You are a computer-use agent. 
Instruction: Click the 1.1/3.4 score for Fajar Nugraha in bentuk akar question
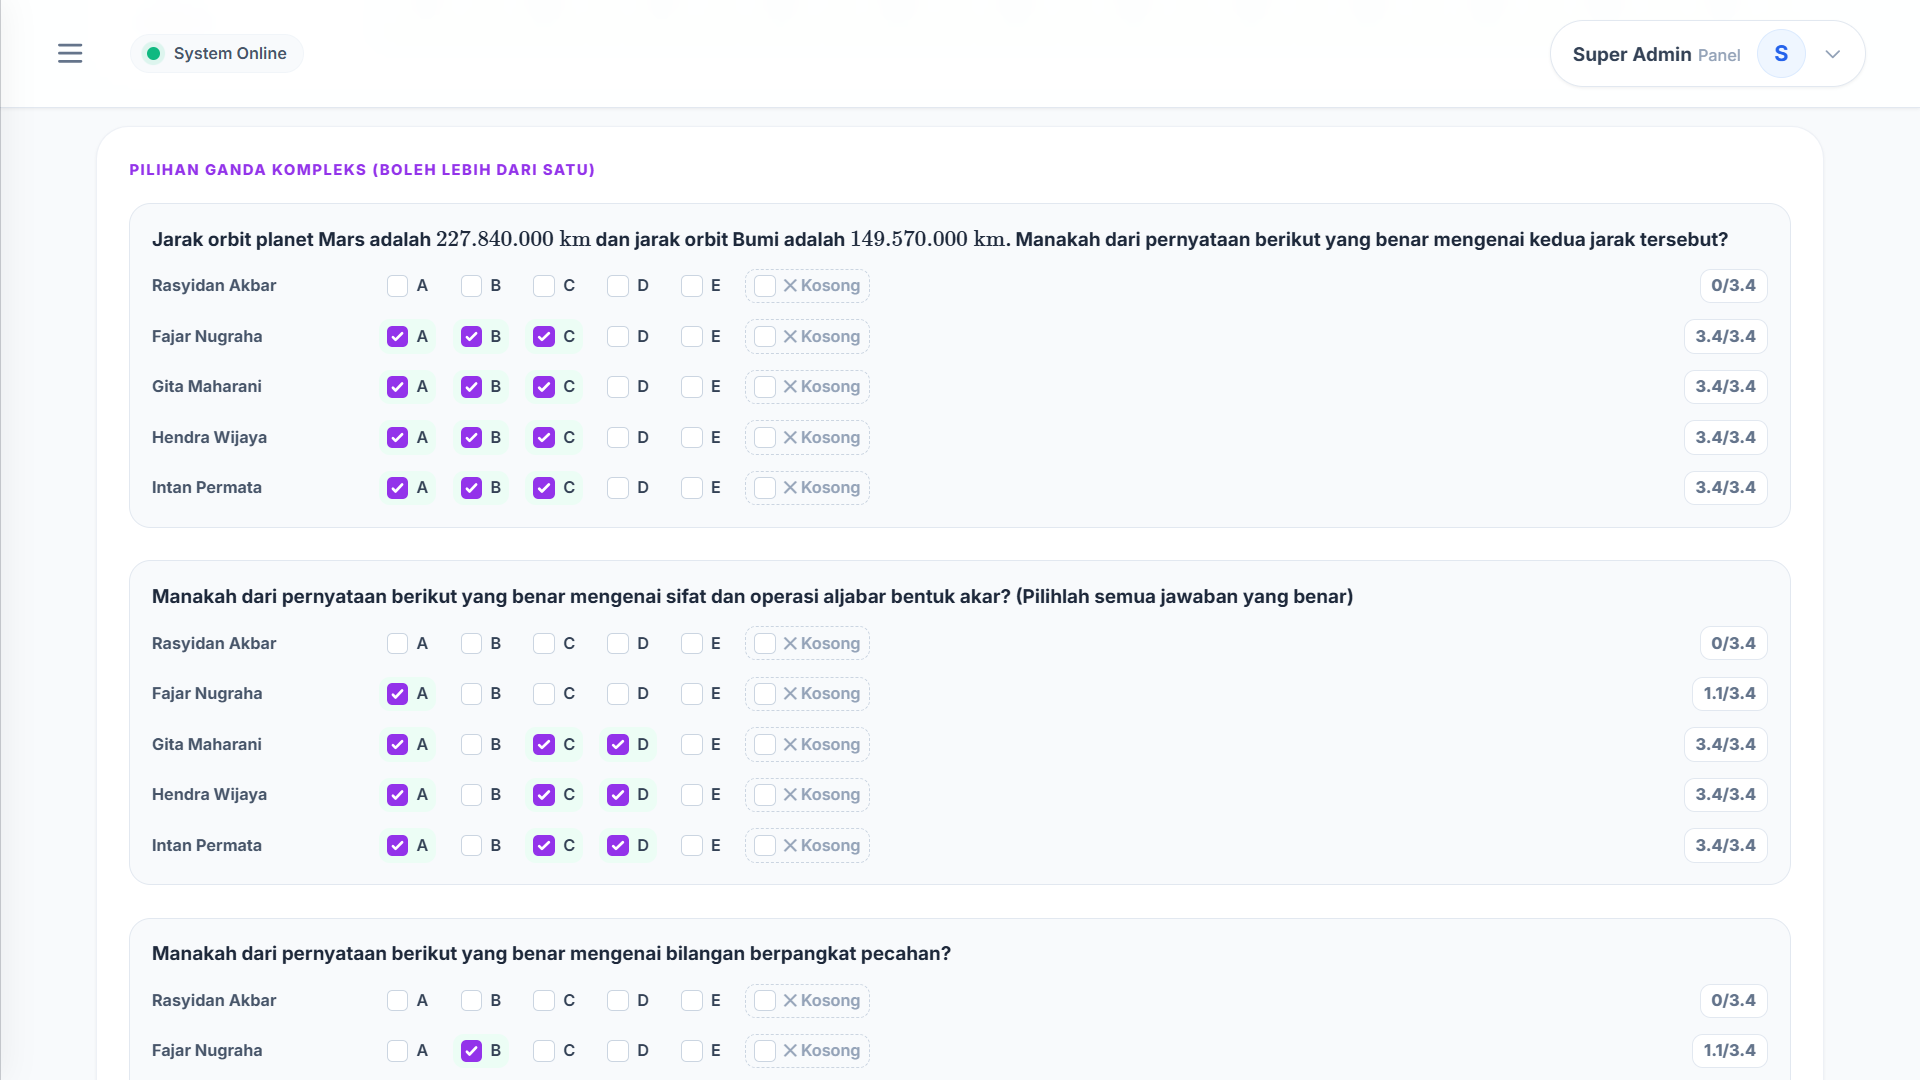[x=1729, y=694]
